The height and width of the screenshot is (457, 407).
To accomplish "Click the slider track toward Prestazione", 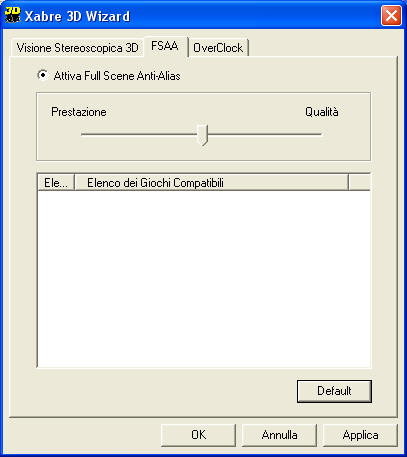I will click(x=139, y=135).
